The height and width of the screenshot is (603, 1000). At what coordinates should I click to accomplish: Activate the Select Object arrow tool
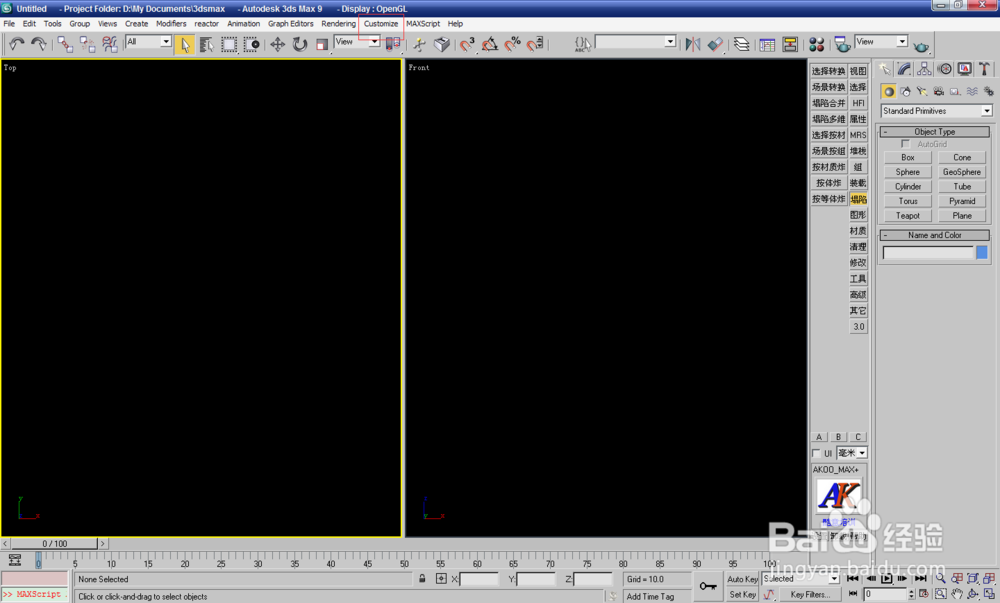(185, 44)
